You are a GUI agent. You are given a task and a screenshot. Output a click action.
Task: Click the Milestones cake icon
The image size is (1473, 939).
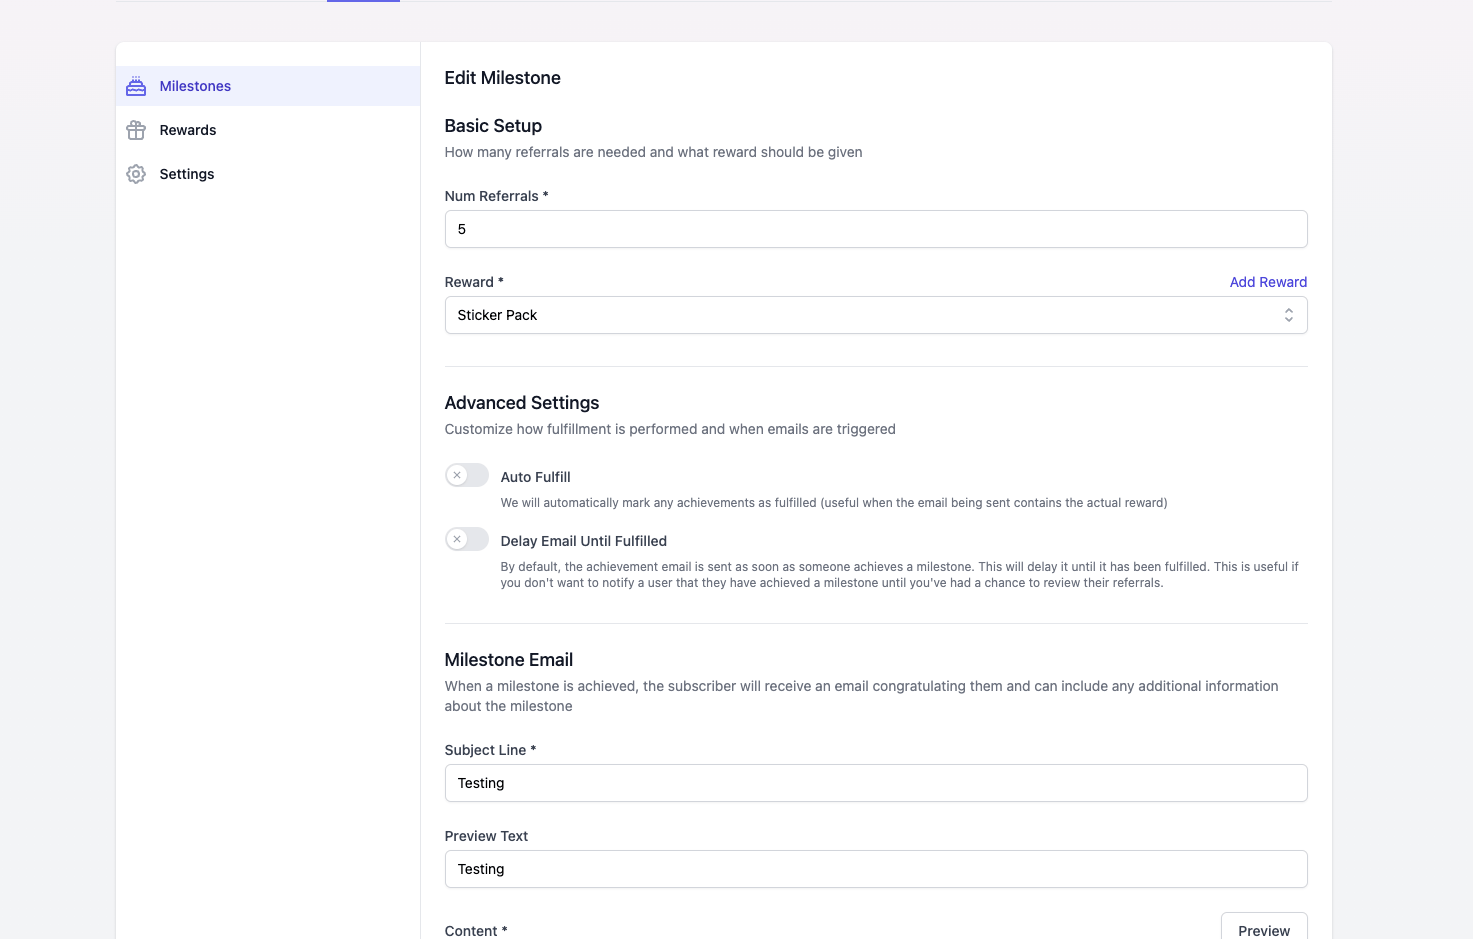tap(136, 86)
